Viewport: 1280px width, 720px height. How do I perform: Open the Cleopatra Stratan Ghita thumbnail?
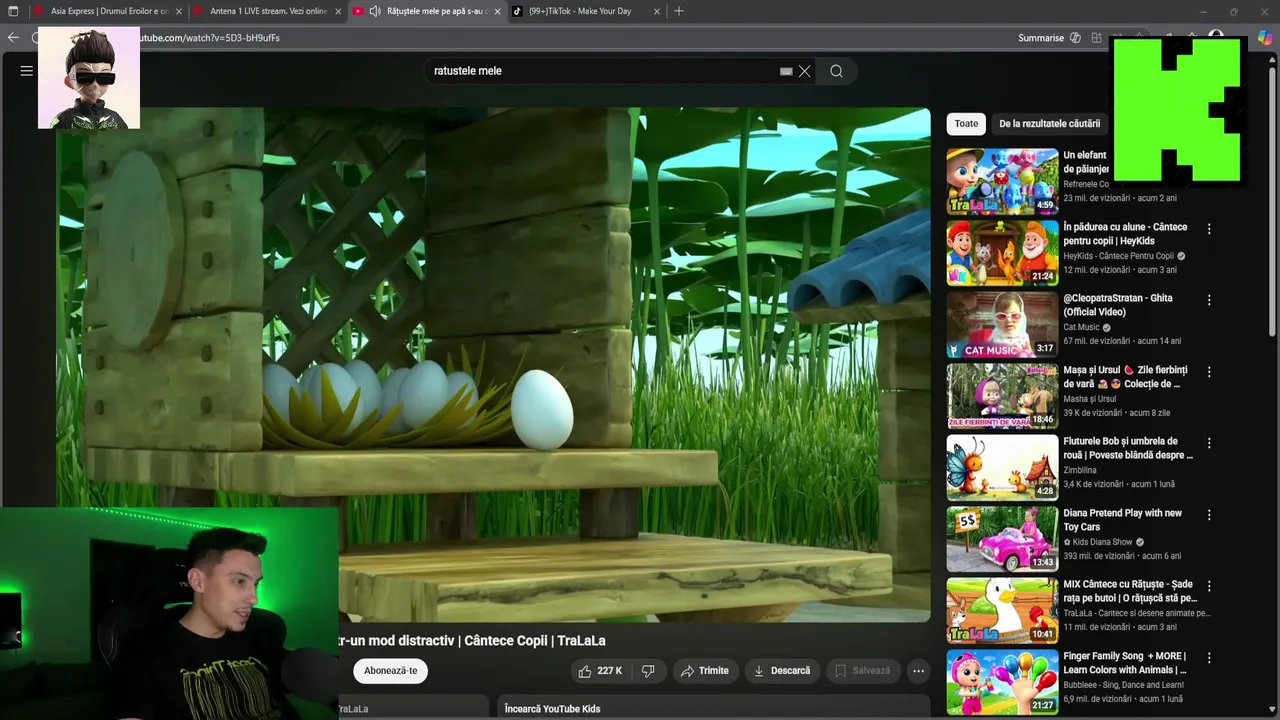(1002, 325)
